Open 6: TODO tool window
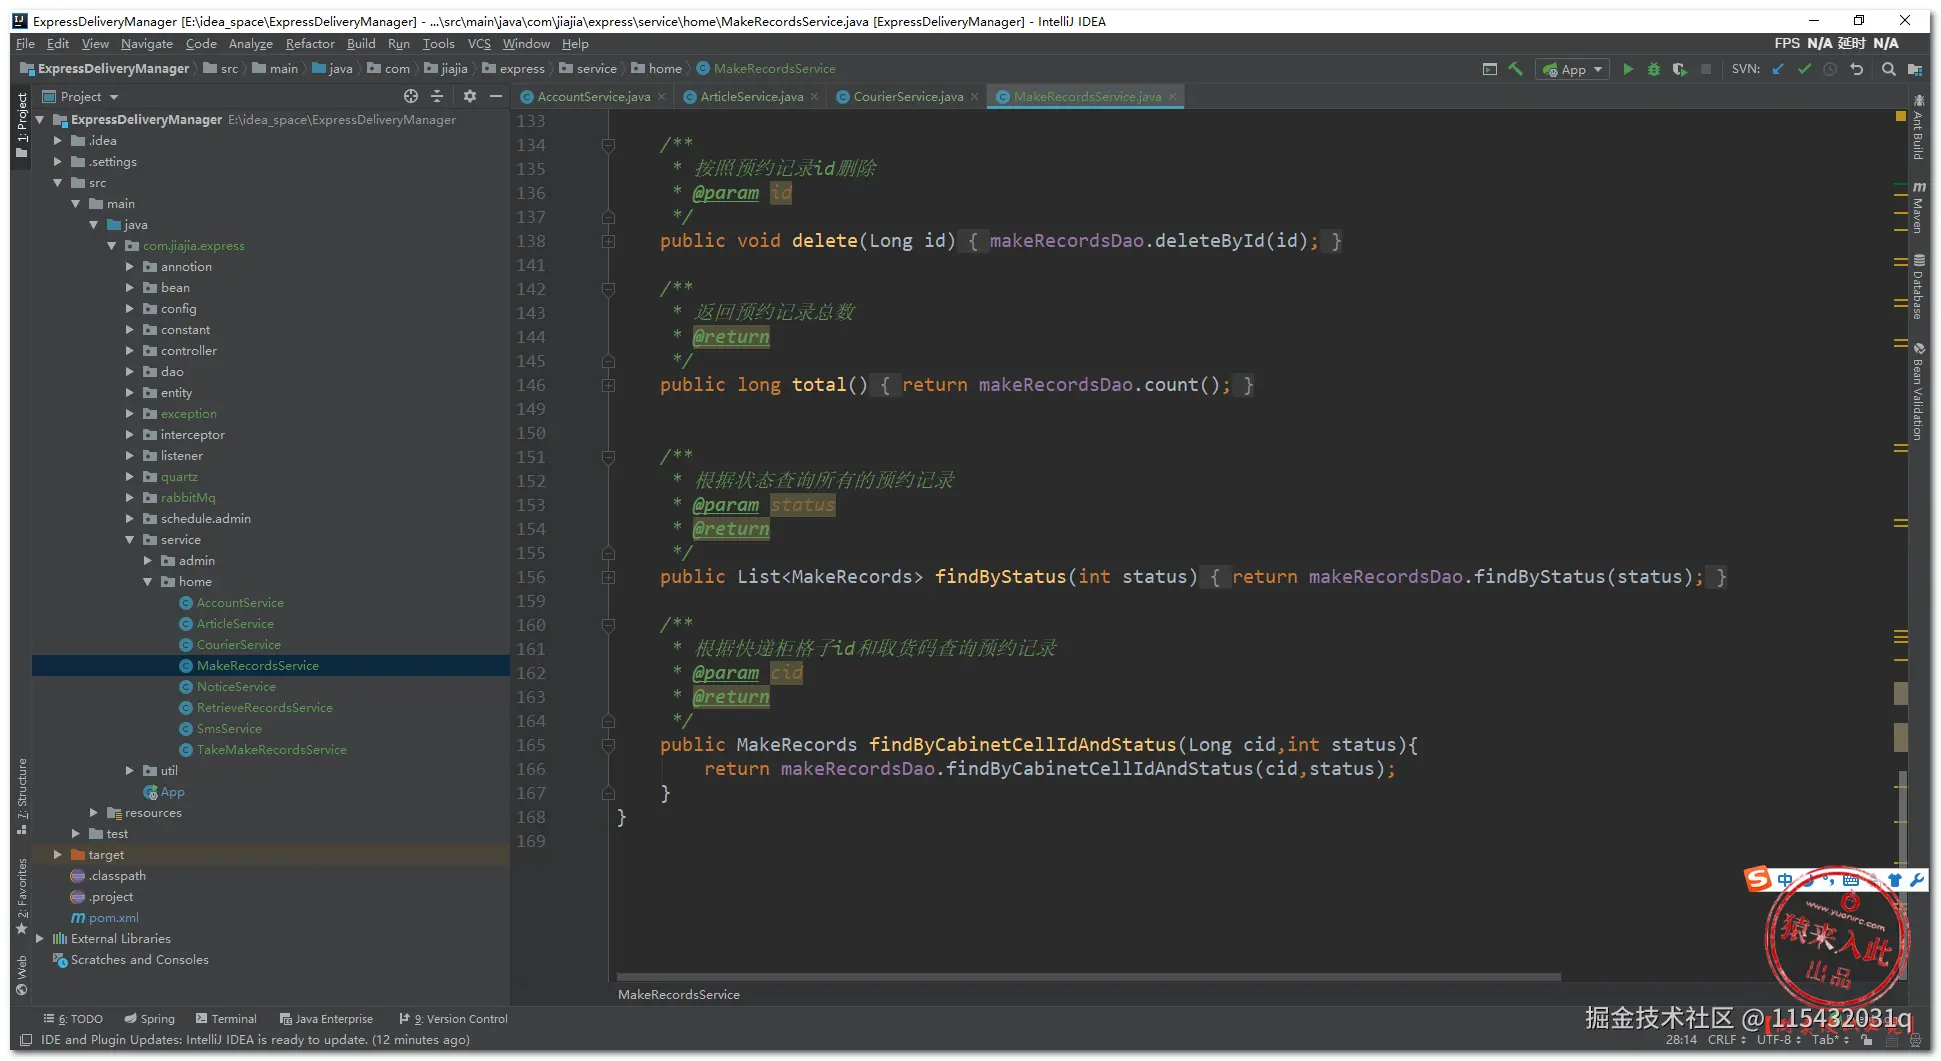 pyautogui.click(x=73, y=1019)
